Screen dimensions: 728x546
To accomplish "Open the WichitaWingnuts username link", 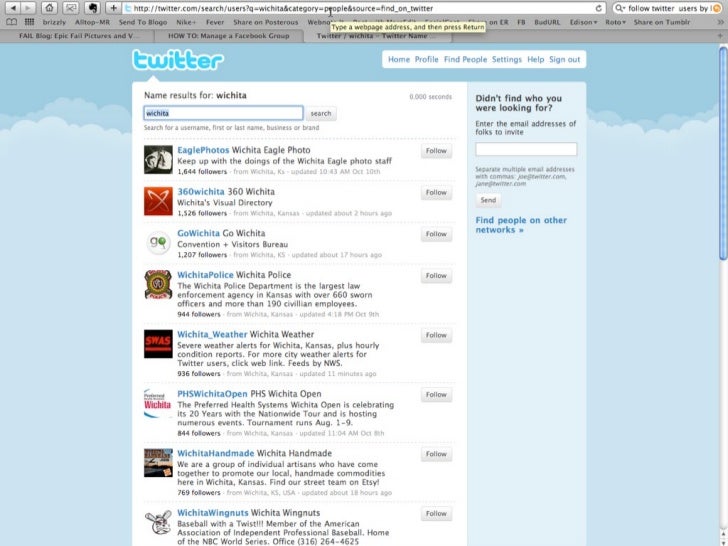I will coord(213,513).
